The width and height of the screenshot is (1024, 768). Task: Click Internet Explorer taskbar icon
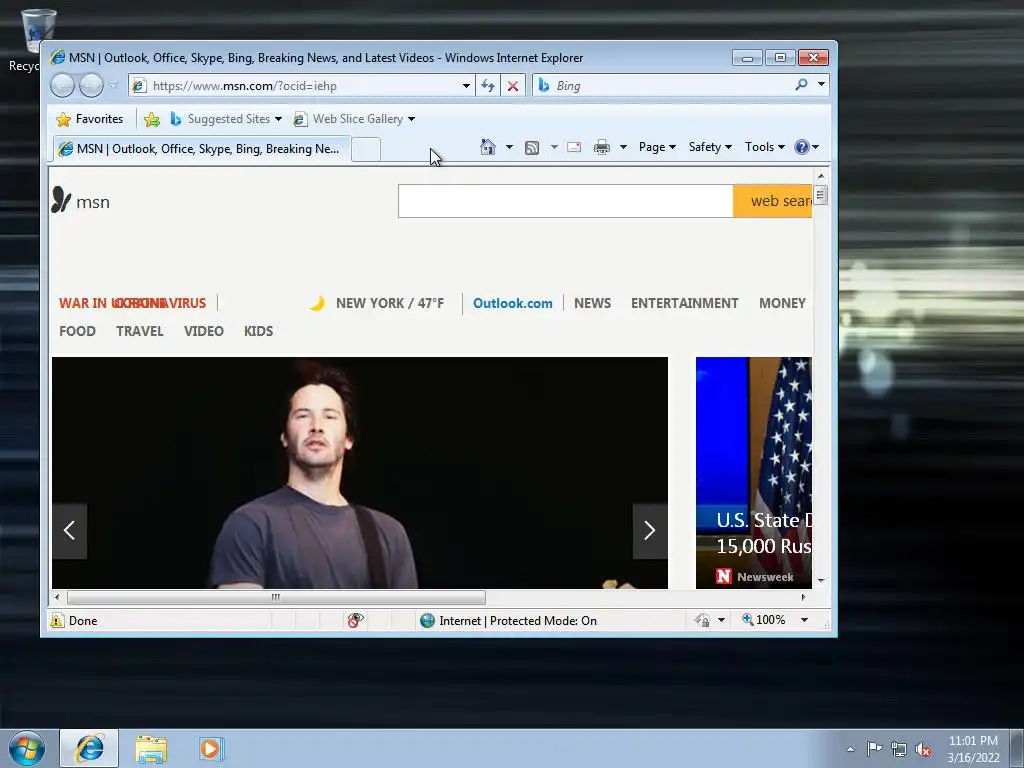(89, 748)
